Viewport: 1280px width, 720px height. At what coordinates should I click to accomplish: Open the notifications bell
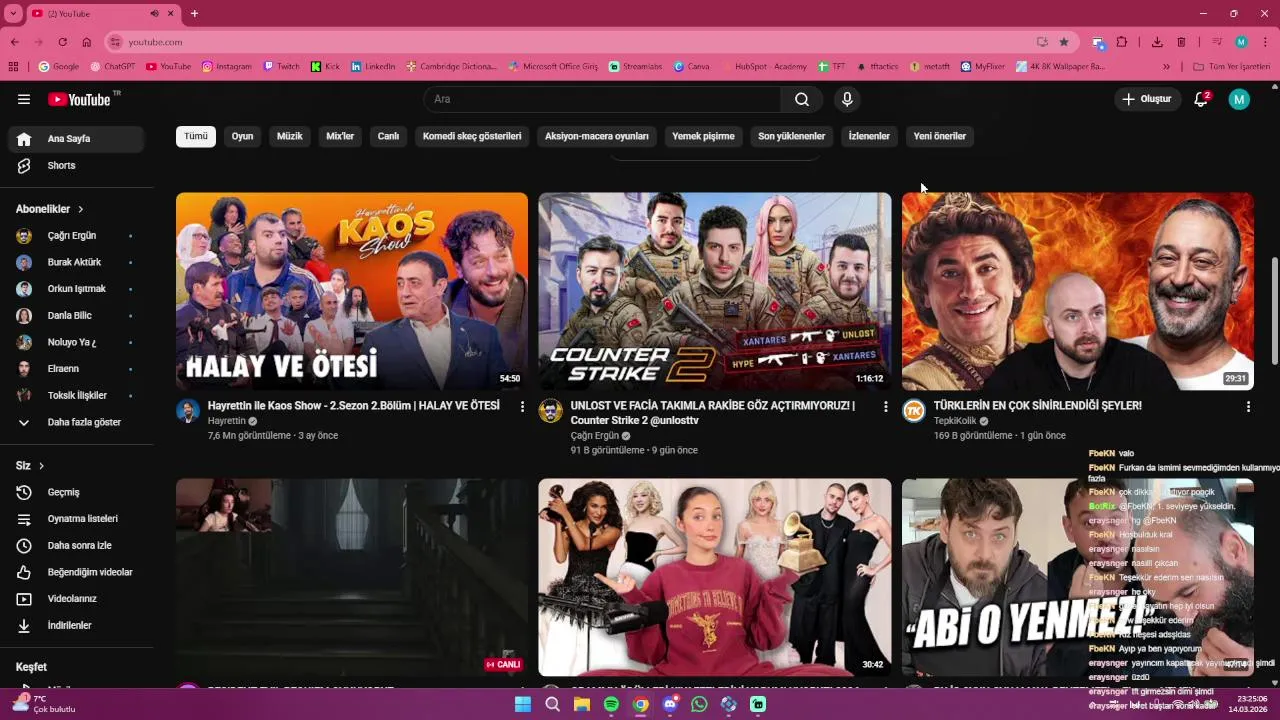pos(1201,99)
